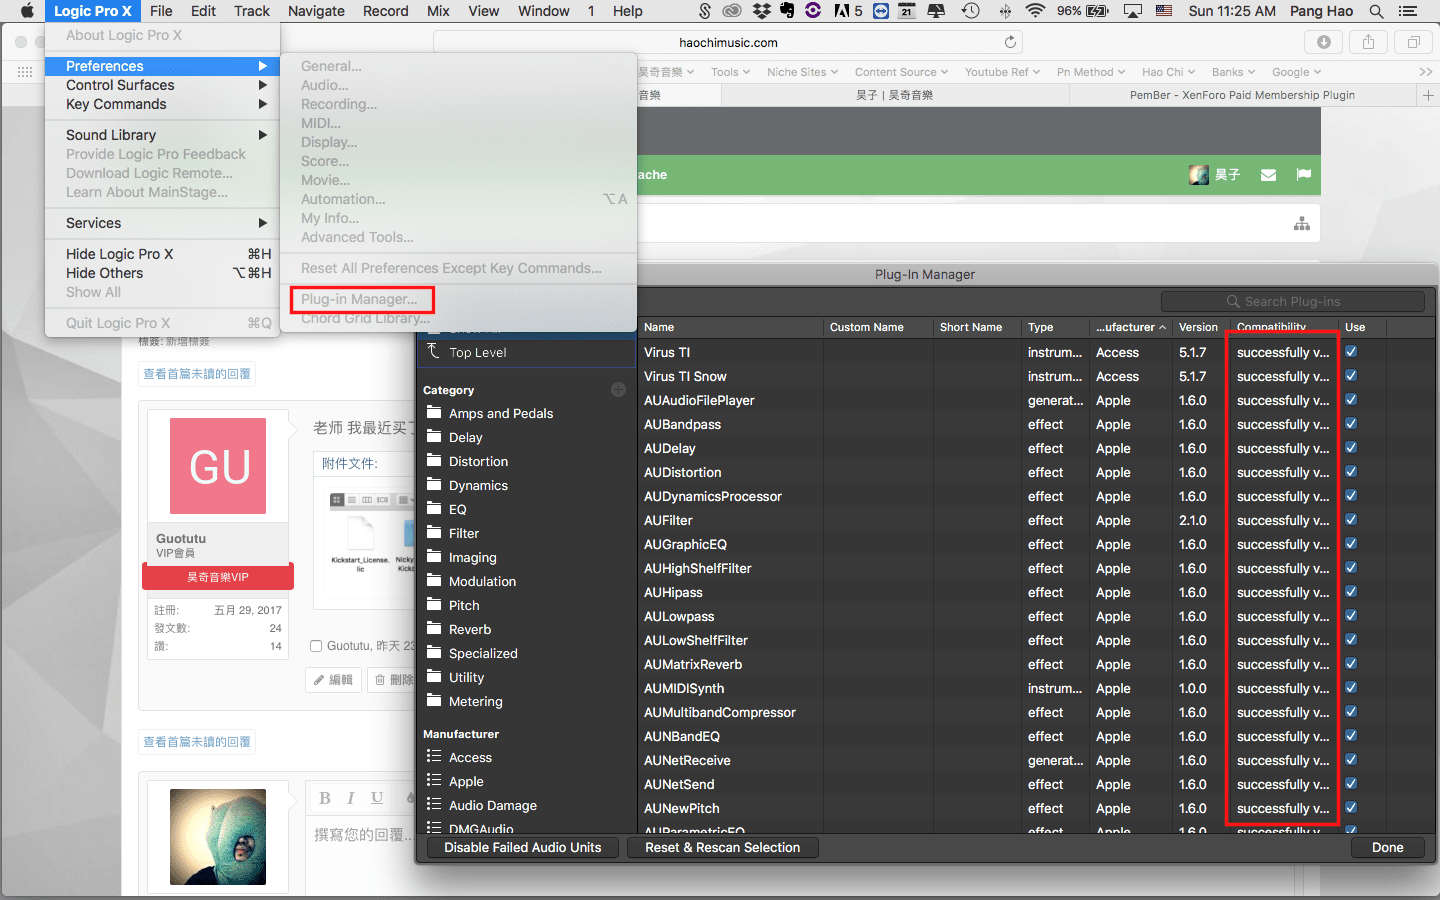Image resolution: width=1440 pixels, height=900 pixels.
Task: Show Safari downloads
Action: coord(1323,42)
